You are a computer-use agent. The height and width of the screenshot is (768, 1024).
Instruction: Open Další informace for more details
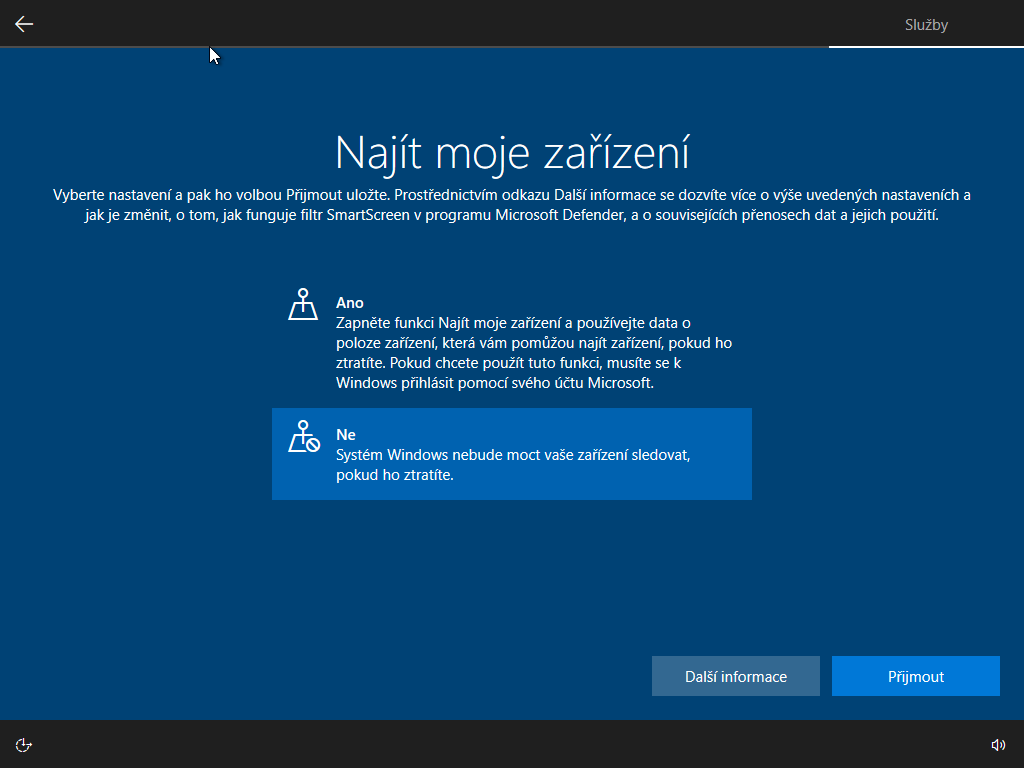(x=735, y=676)
